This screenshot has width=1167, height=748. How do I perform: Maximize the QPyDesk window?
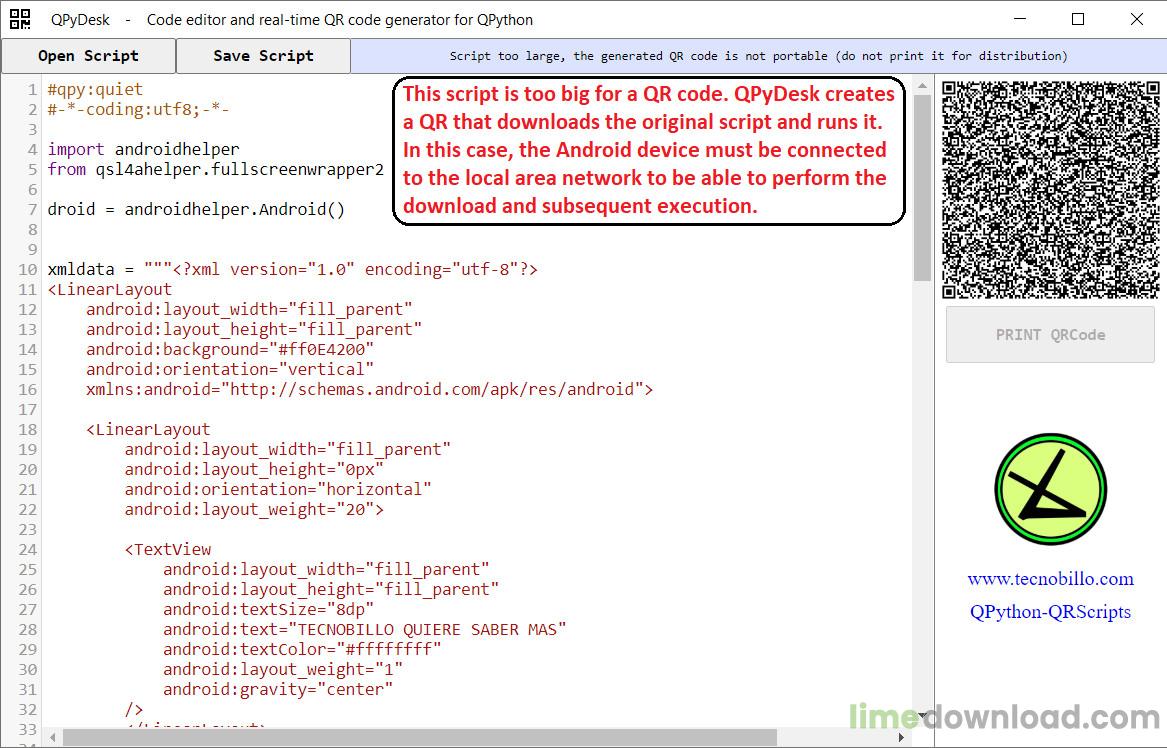click(x=1078, y=19)
